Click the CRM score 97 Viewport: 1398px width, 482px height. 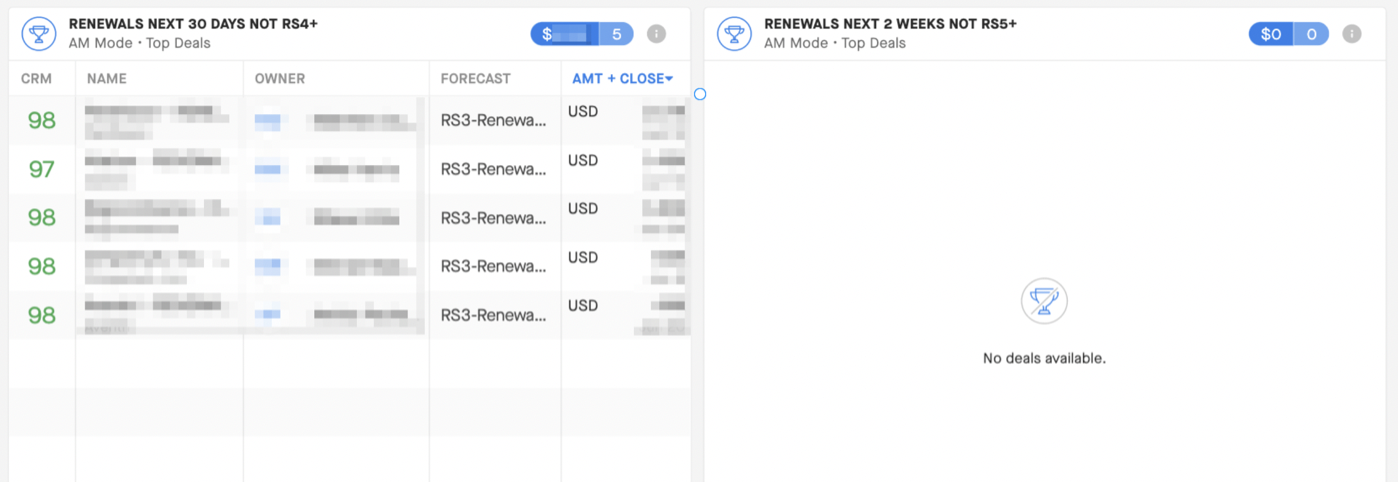tap(41, 169)
